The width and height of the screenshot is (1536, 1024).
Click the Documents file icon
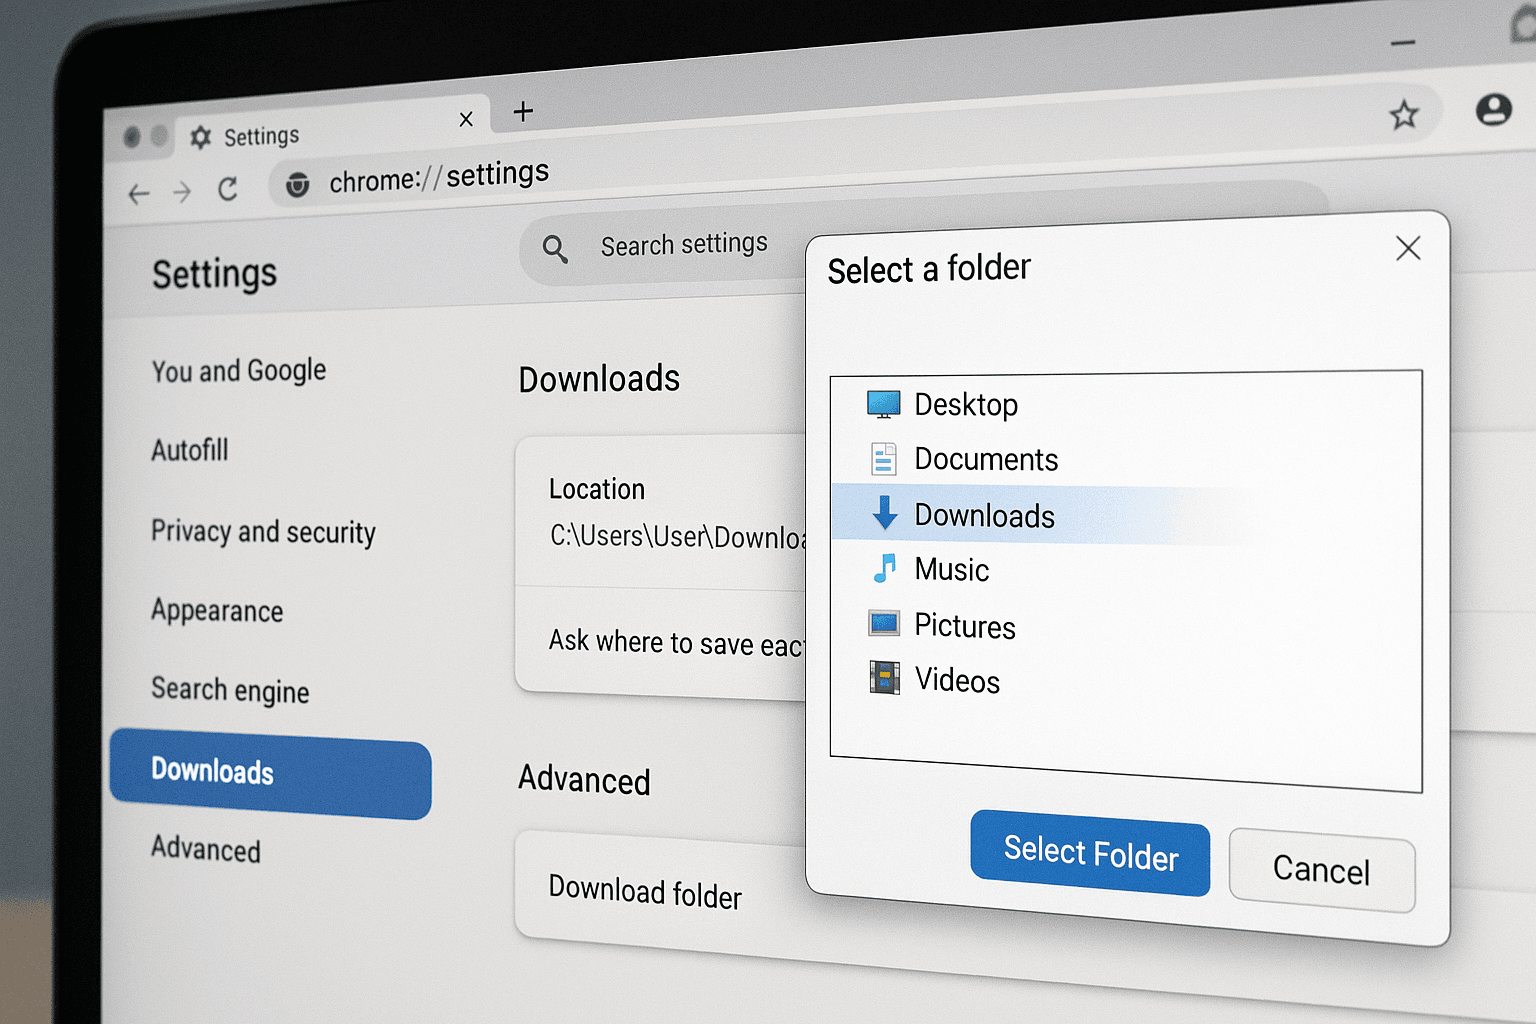point(883,459)
